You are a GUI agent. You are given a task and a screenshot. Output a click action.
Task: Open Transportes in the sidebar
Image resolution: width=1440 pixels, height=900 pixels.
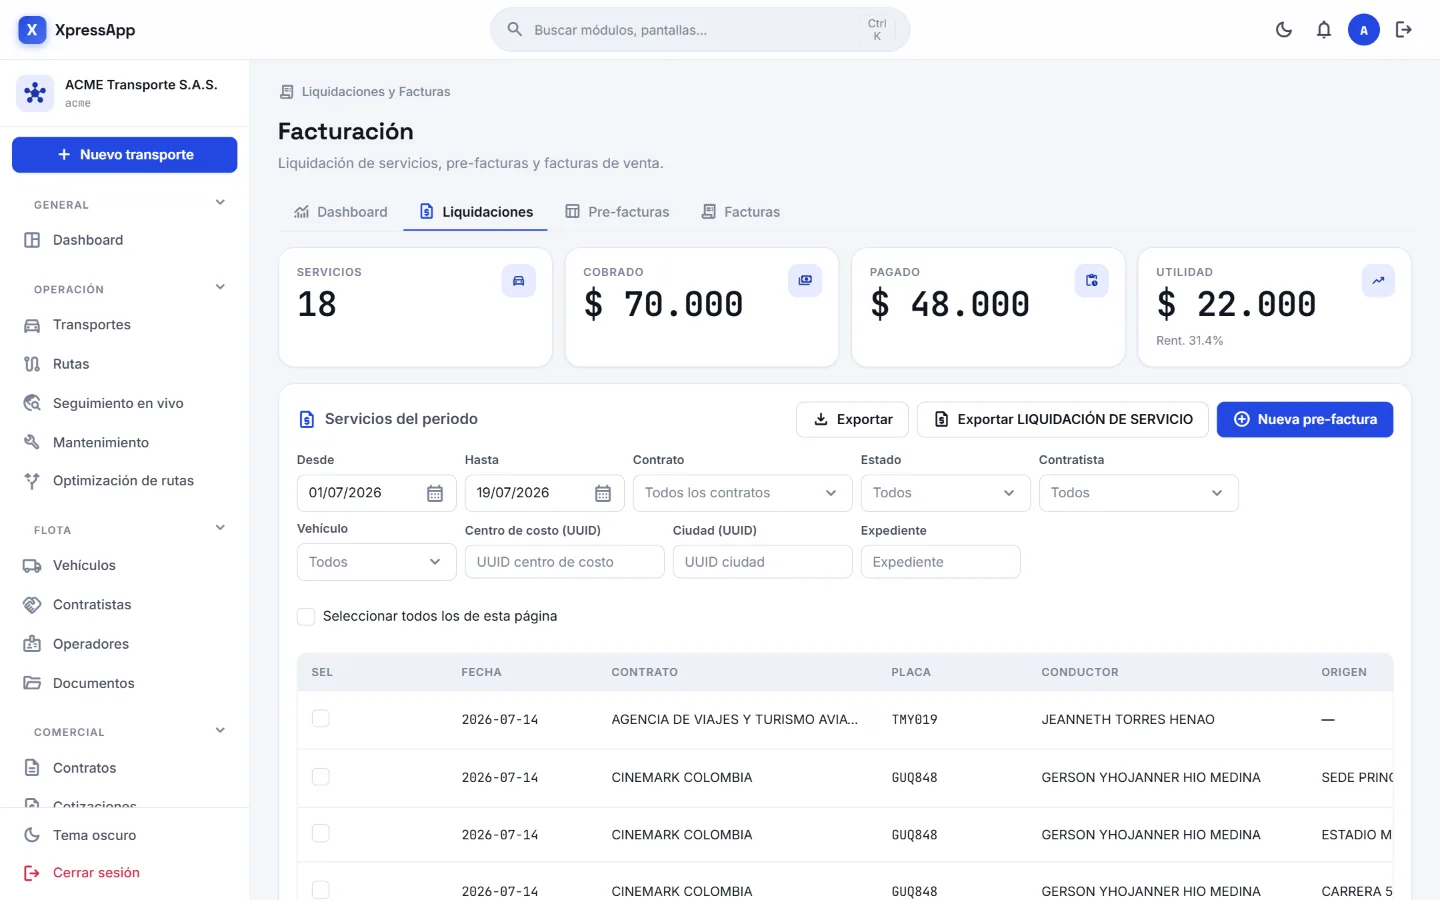point(125,325)
